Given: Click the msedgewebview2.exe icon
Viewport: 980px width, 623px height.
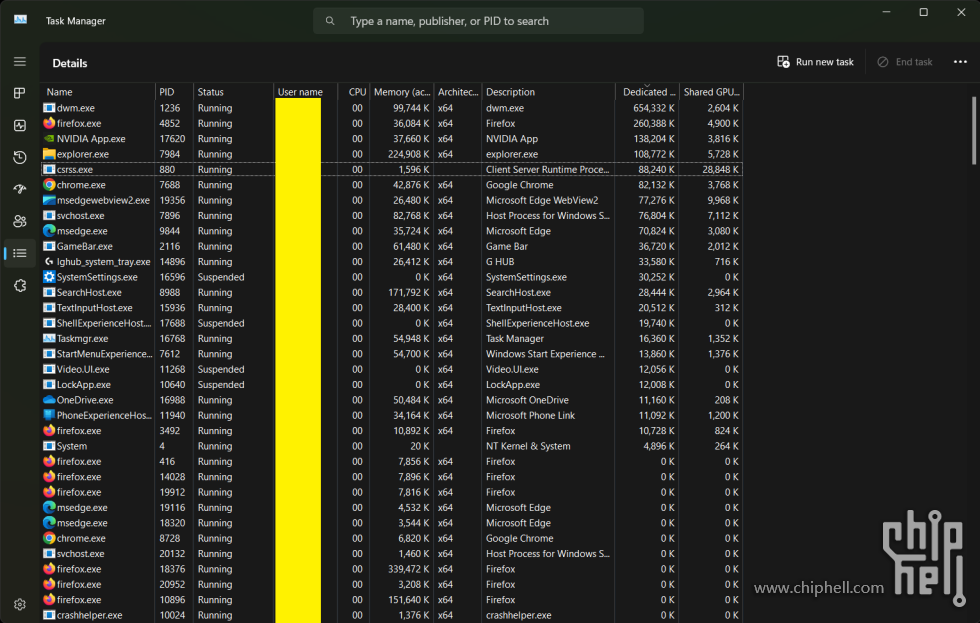Looking at the screenshot, I should 49,200.
